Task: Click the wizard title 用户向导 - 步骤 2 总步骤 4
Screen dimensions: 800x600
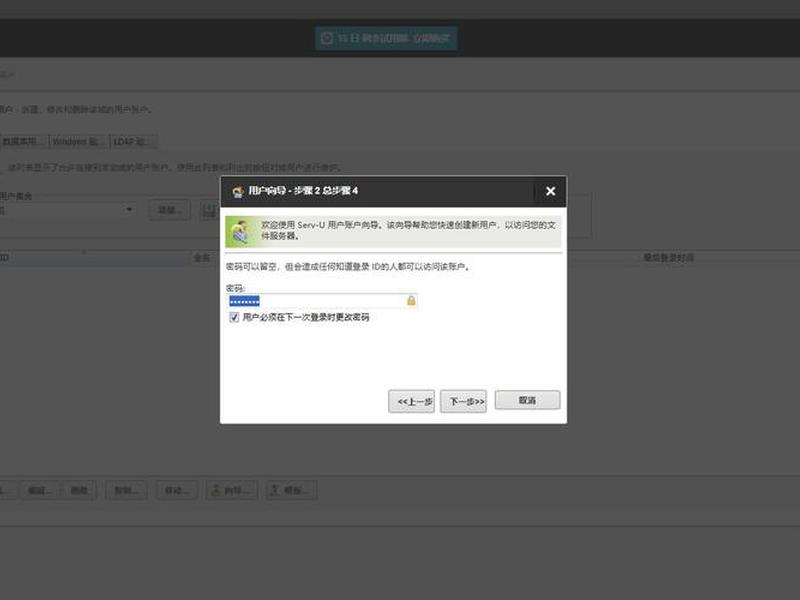Action: click(303, 191)
